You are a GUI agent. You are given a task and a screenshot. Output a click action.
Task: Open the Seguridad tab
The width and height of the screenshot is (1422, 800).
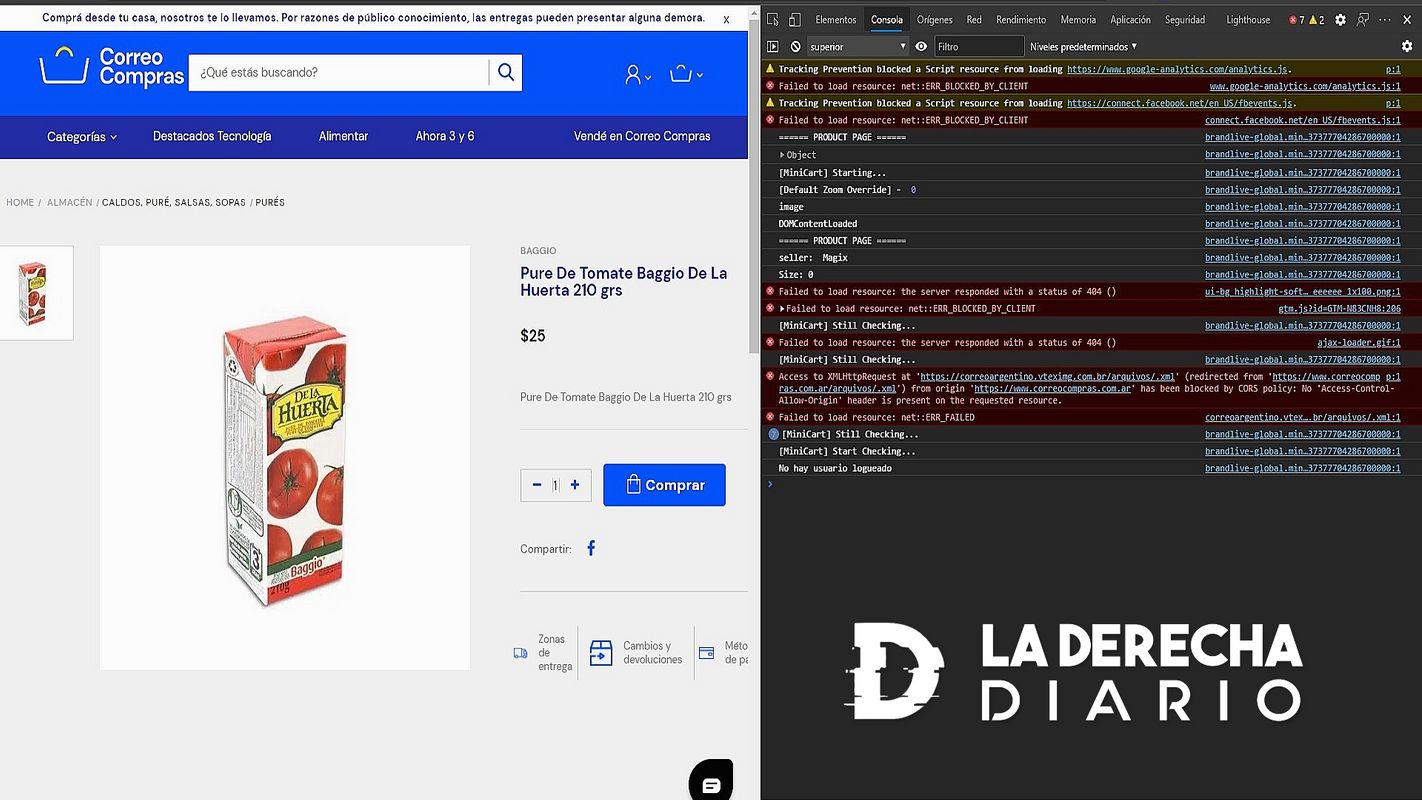[x=1185, y=20]
